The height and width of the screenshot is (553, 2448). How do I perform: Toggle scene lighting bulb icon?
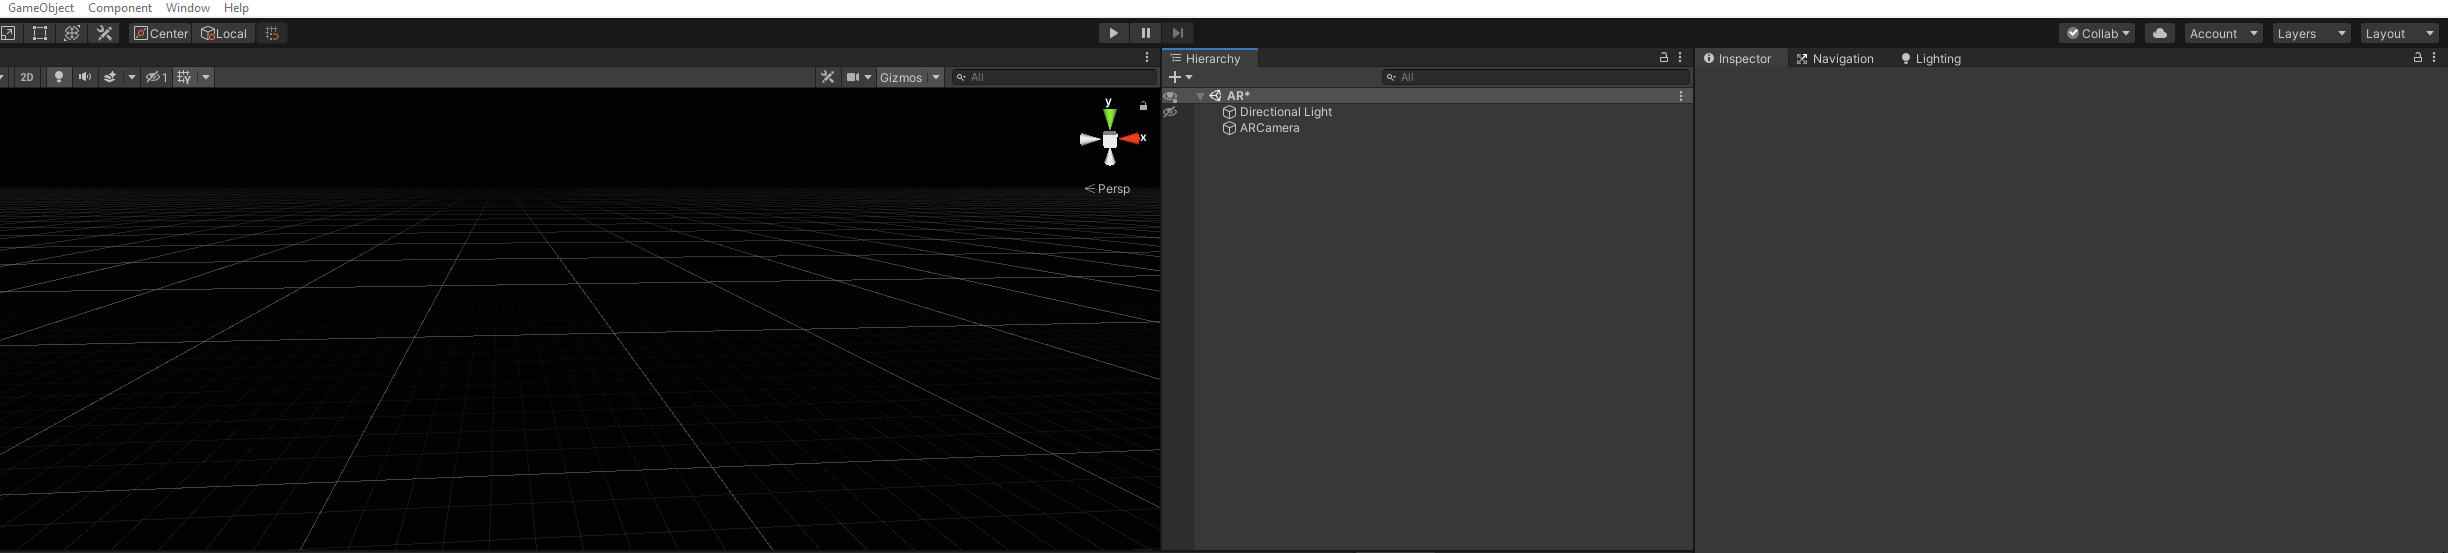(59, 77)
